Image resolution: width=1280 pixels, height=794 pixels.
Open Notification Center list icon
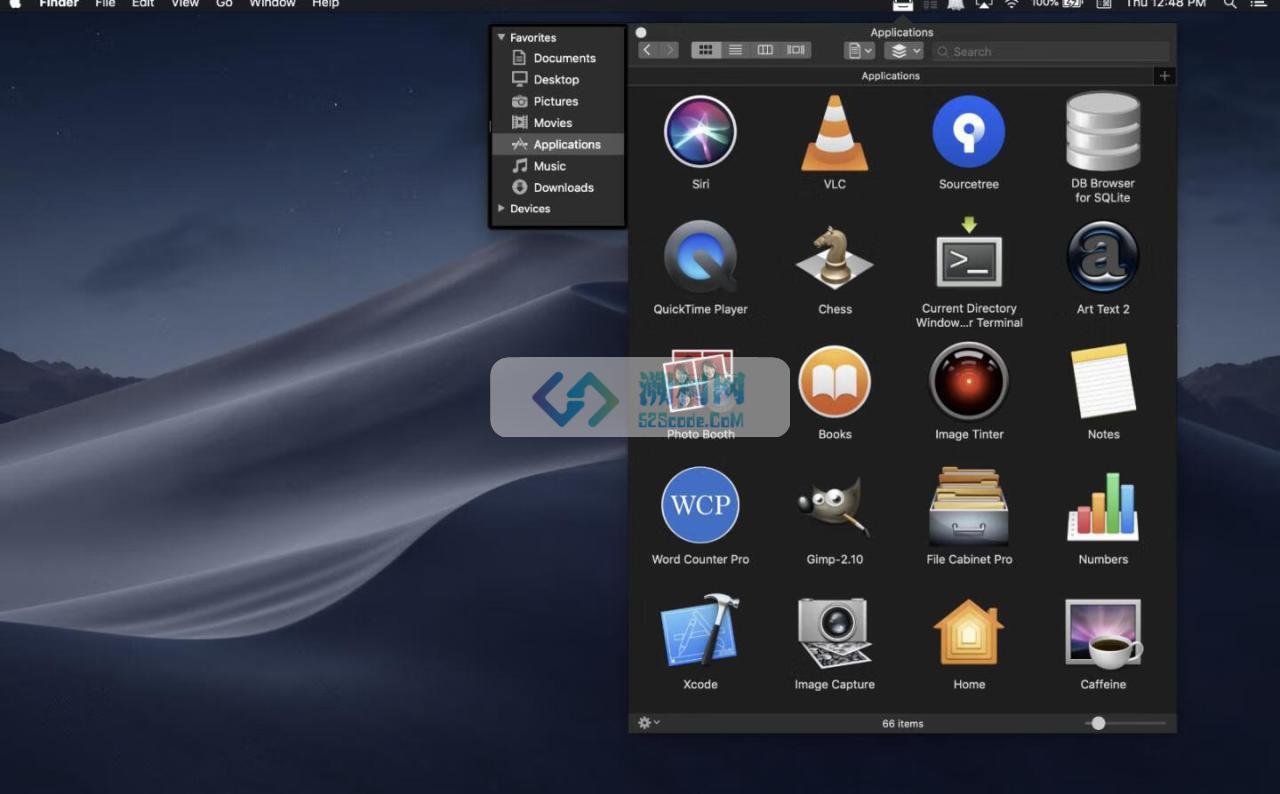click(1258, 4)
